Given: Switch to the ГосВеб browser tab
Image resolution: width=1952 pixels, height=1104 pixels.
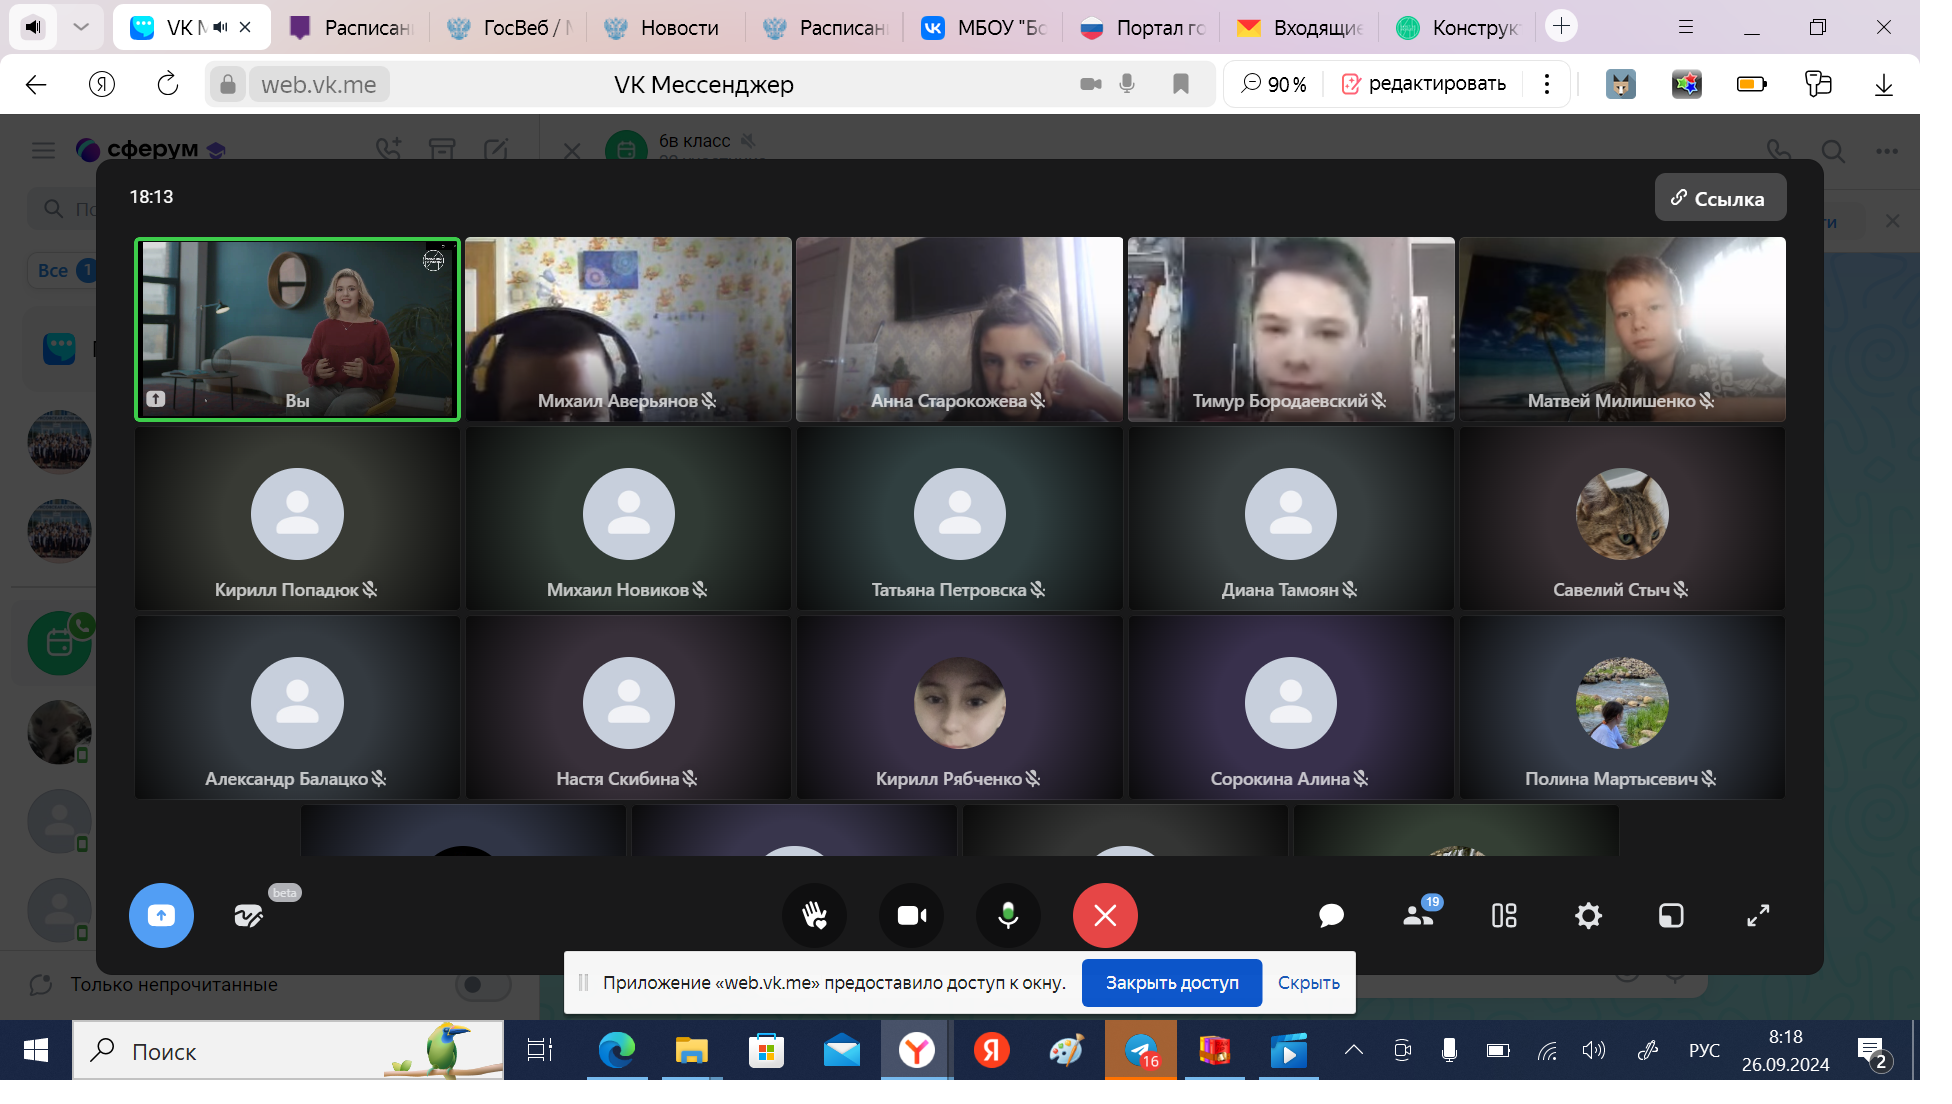Looking at the screenshot, I should 511,28.
